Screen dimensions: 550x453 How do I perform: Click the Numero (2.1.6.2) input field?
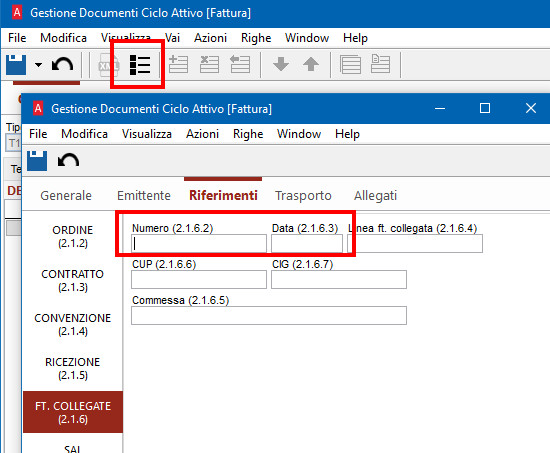pos(199,244)
